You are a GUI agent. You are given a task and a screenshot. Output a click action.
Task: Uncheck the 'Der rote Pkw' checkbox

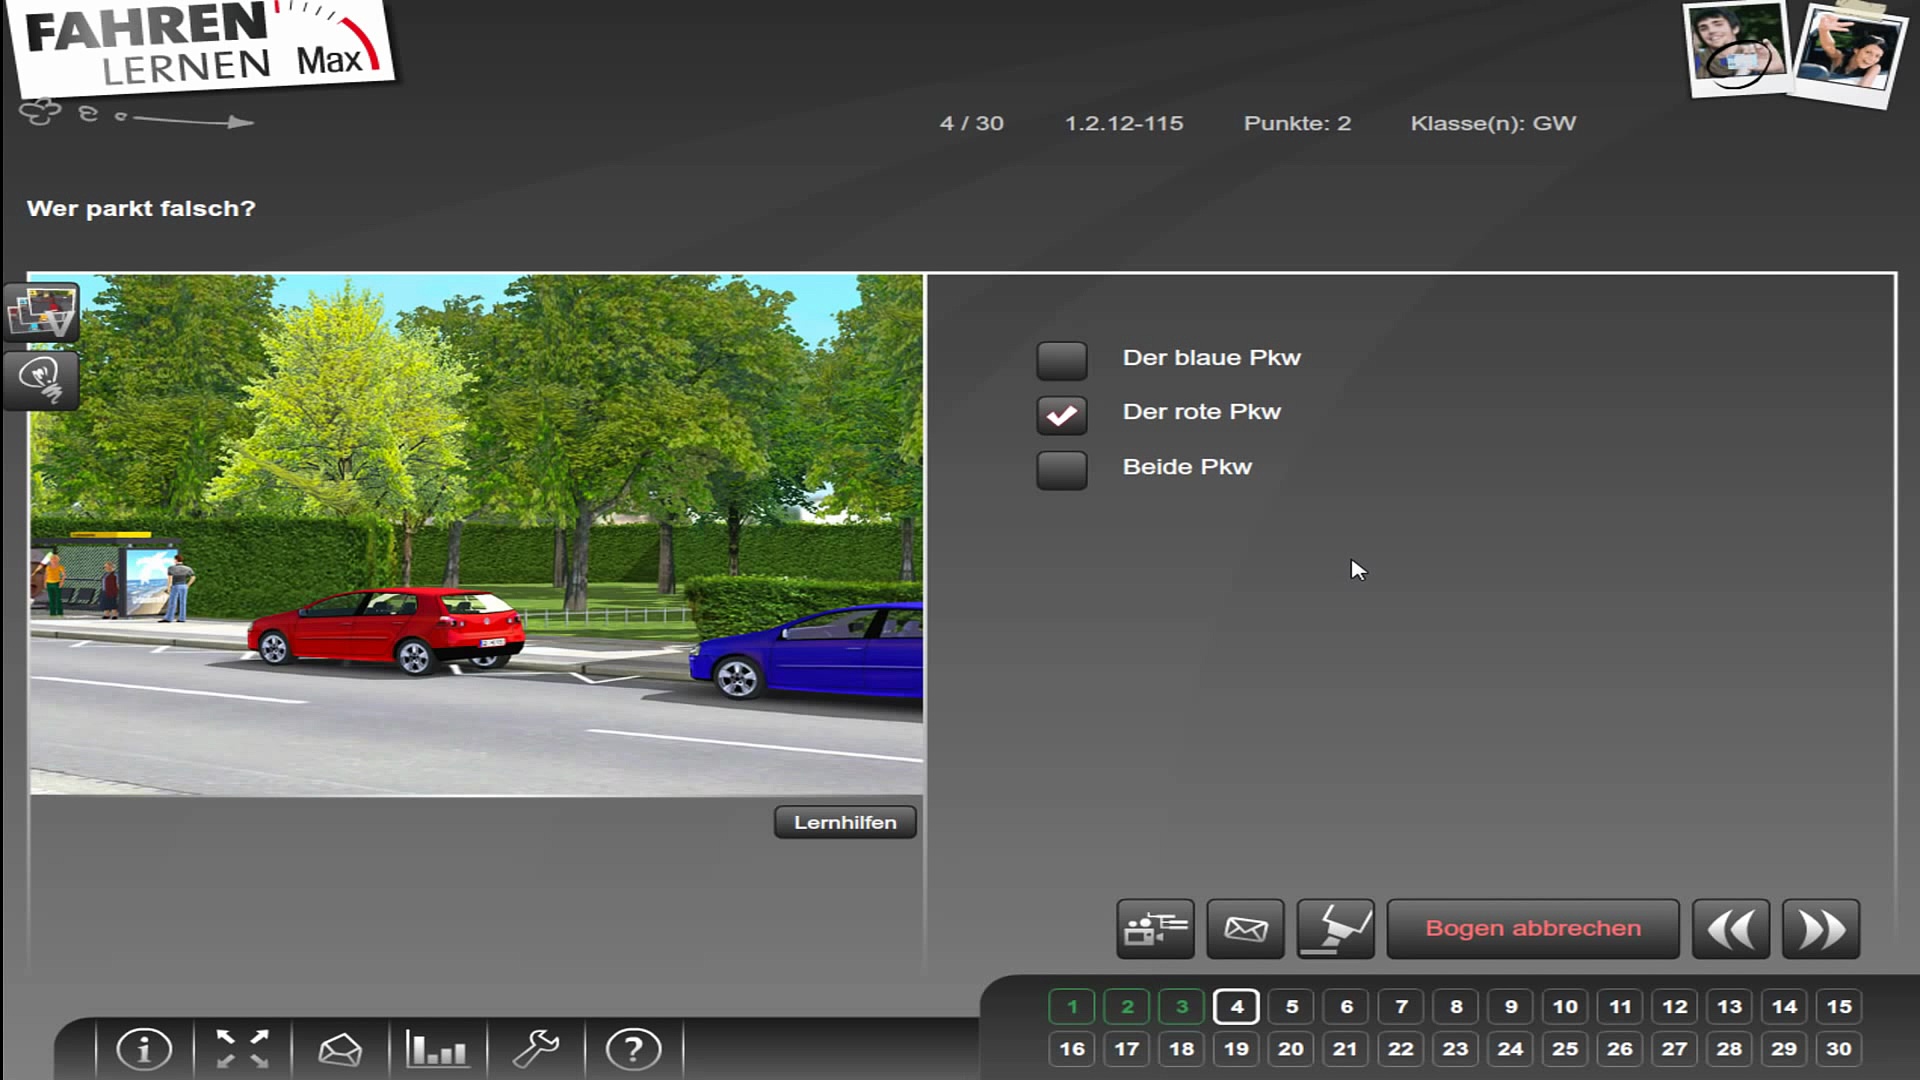coord(1061,414)
